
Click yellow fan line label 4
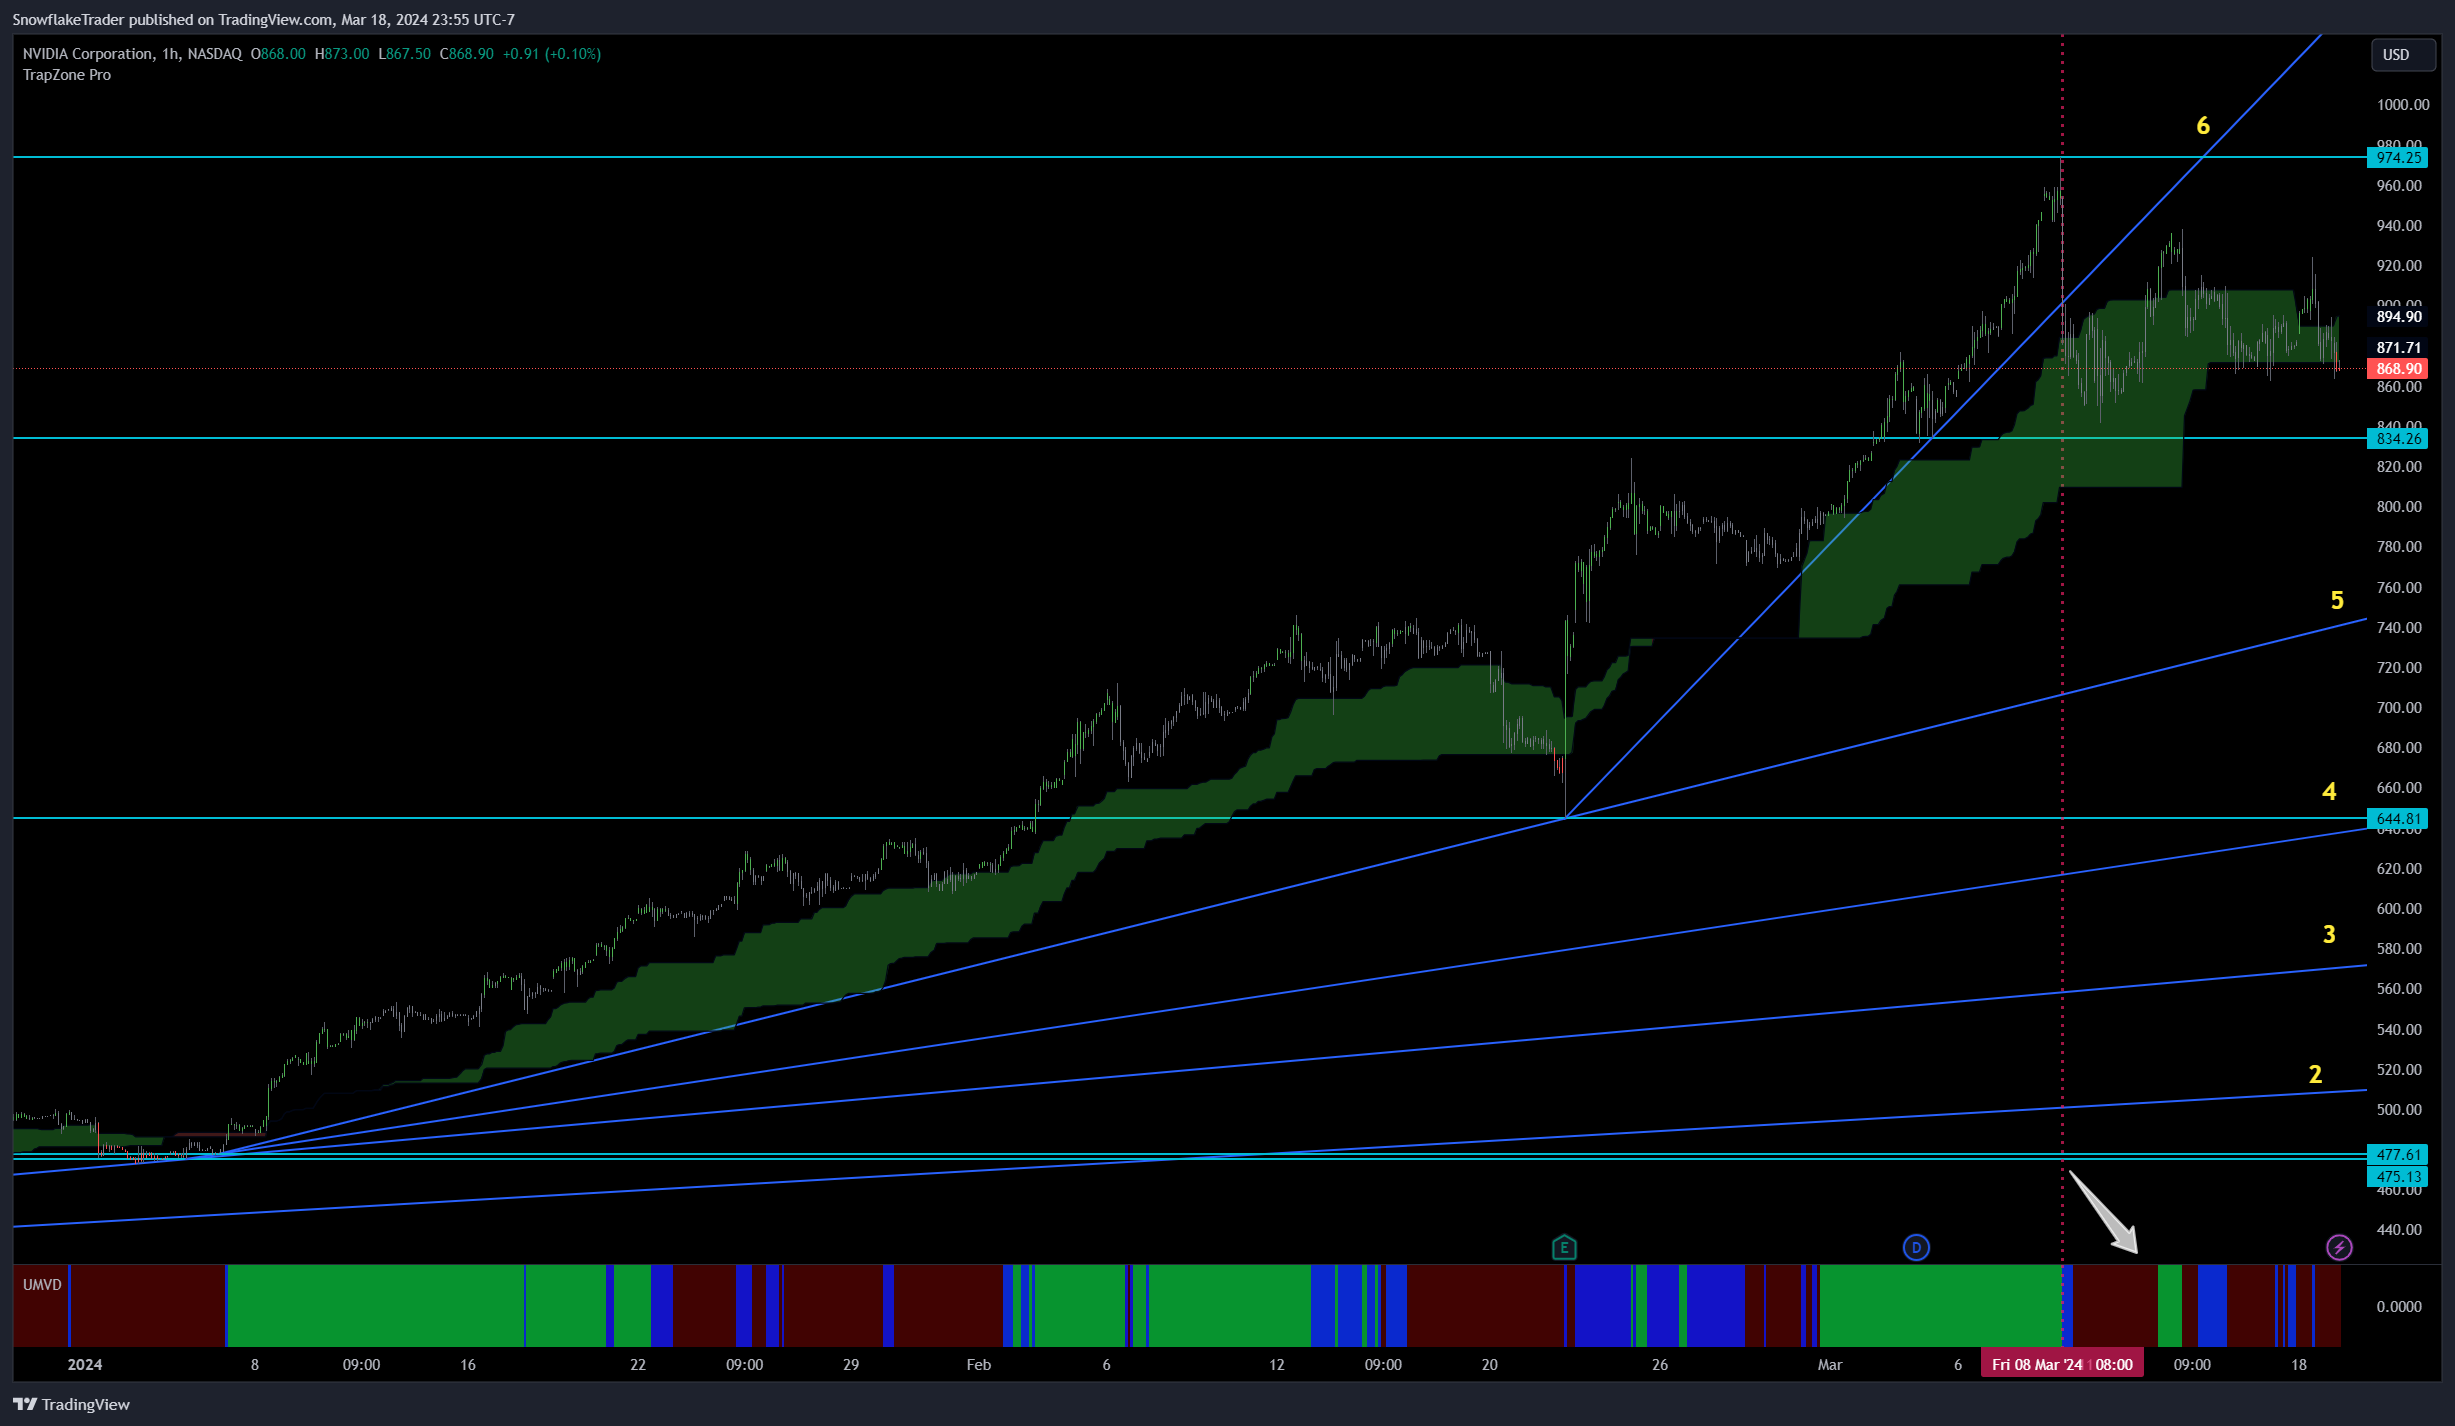[x=2329, y=791]
